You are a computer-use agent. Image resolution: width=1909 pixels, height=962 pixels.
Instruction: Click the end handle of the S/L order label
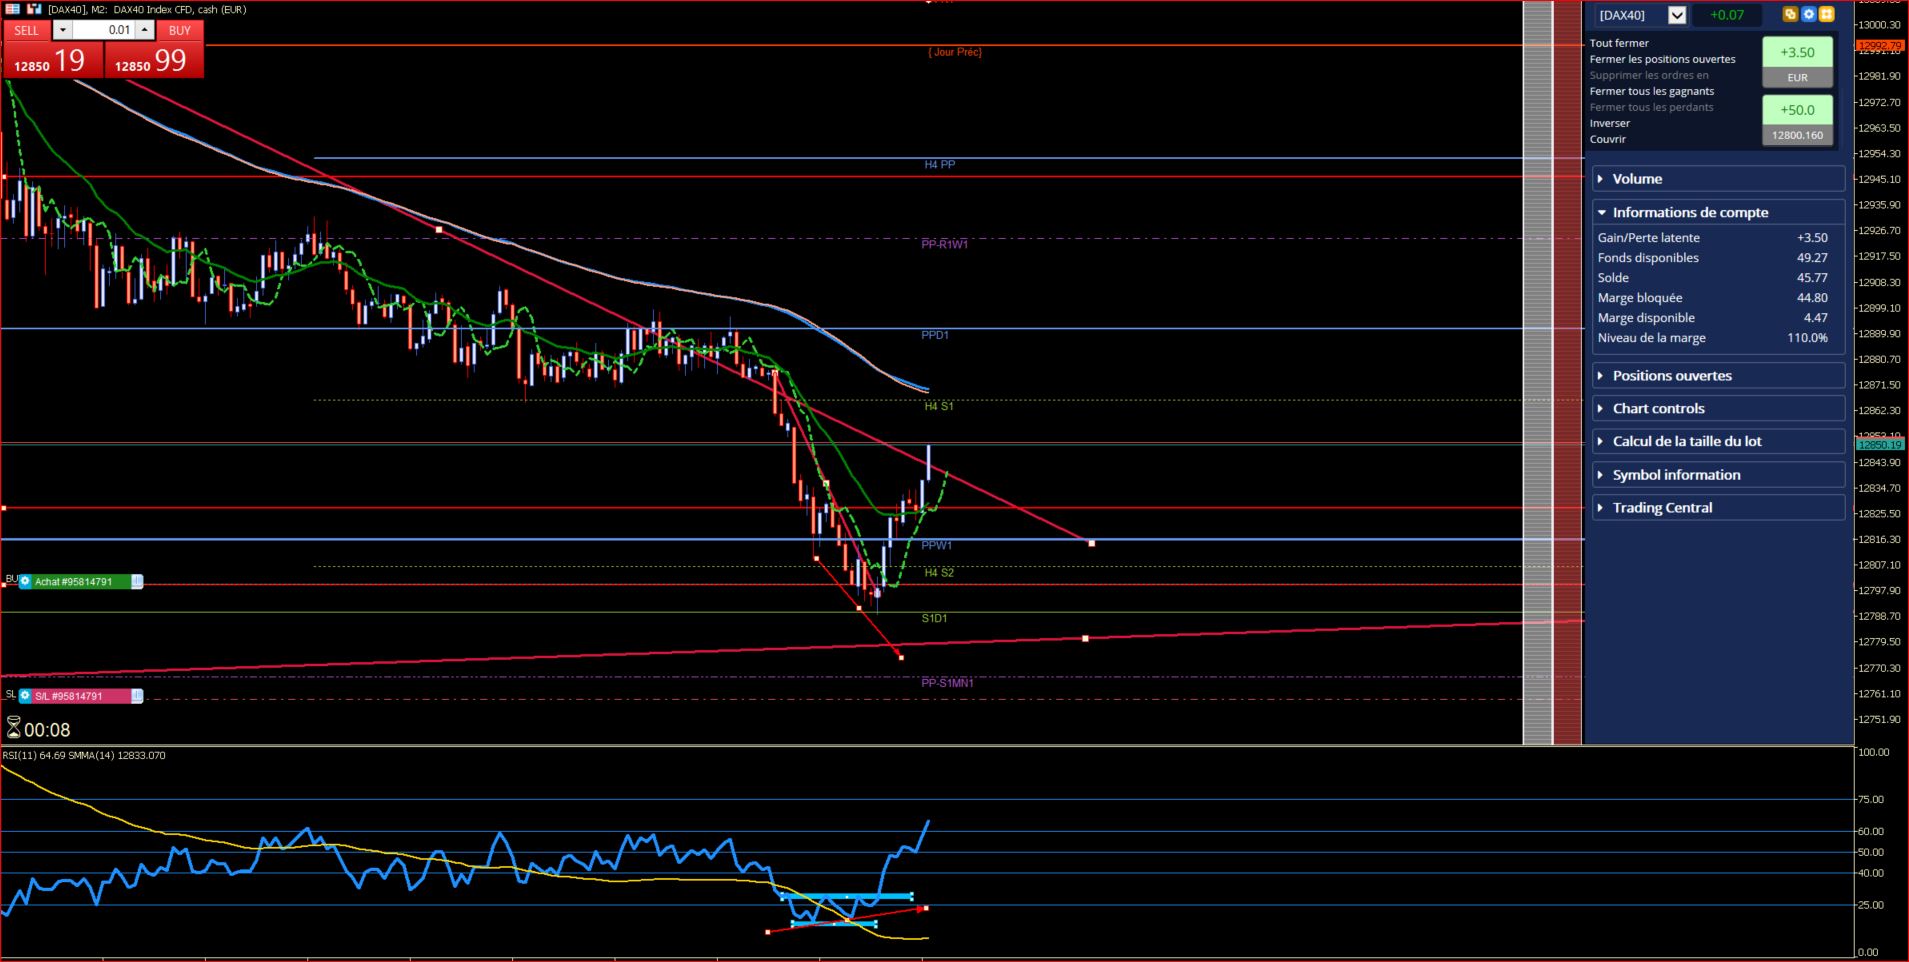point(137,696)
